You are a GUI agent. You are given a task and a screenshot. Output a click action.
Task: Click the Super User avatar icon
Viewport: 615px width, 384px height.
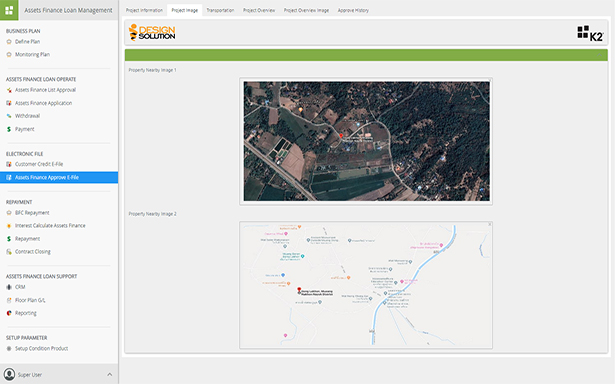pos(9,375)
